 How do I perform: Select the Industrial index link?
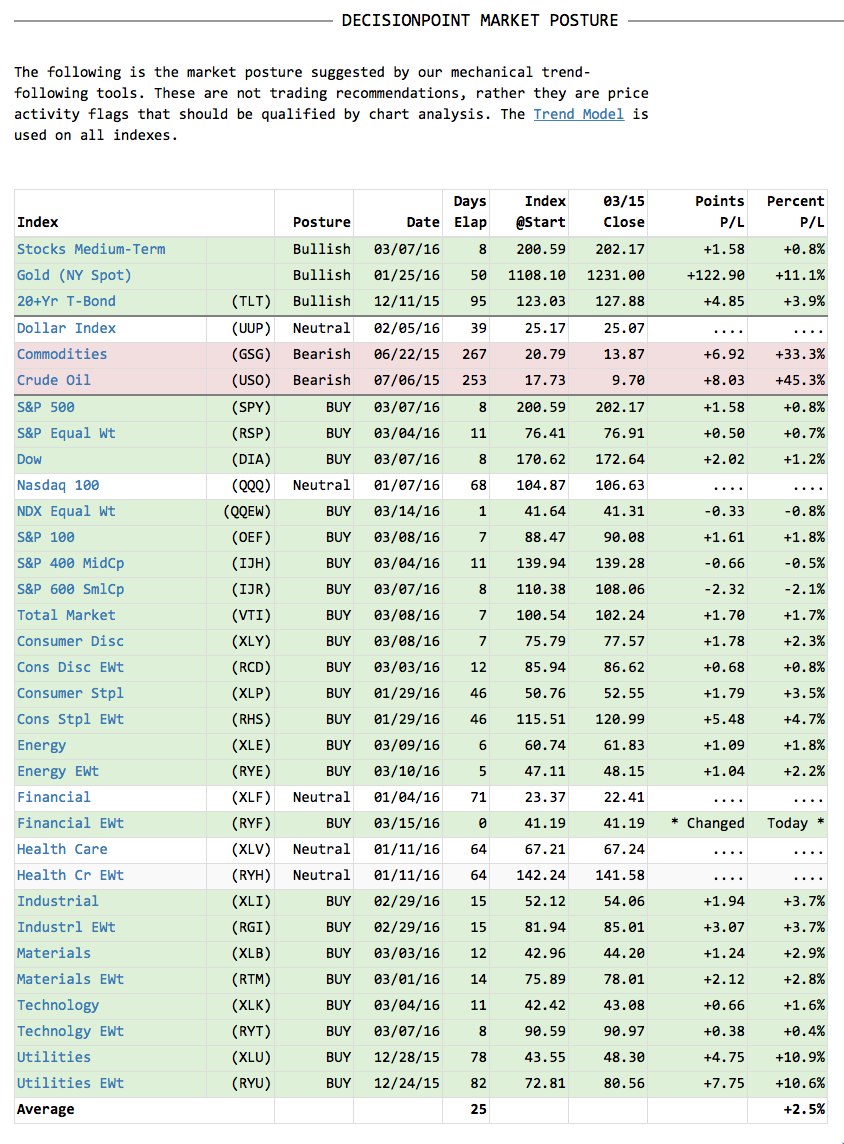tap(58, 901)
